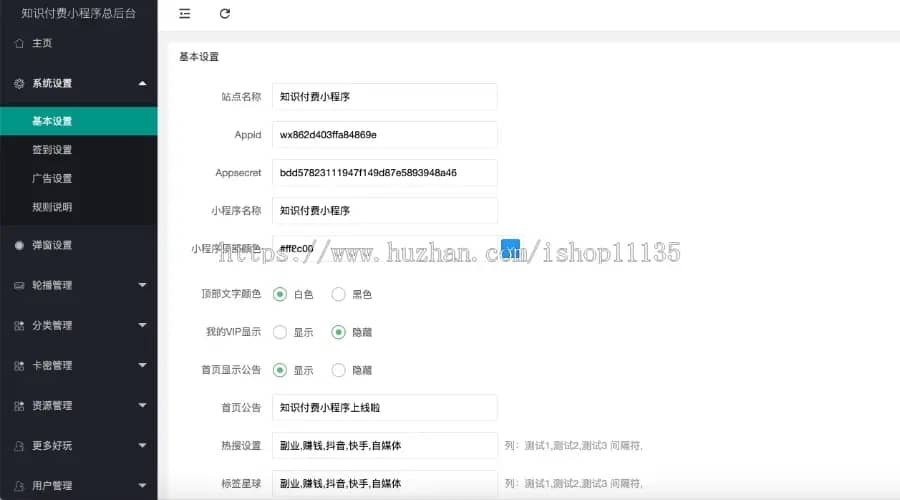Click the 热搜设置 input field

coord(385,445)
